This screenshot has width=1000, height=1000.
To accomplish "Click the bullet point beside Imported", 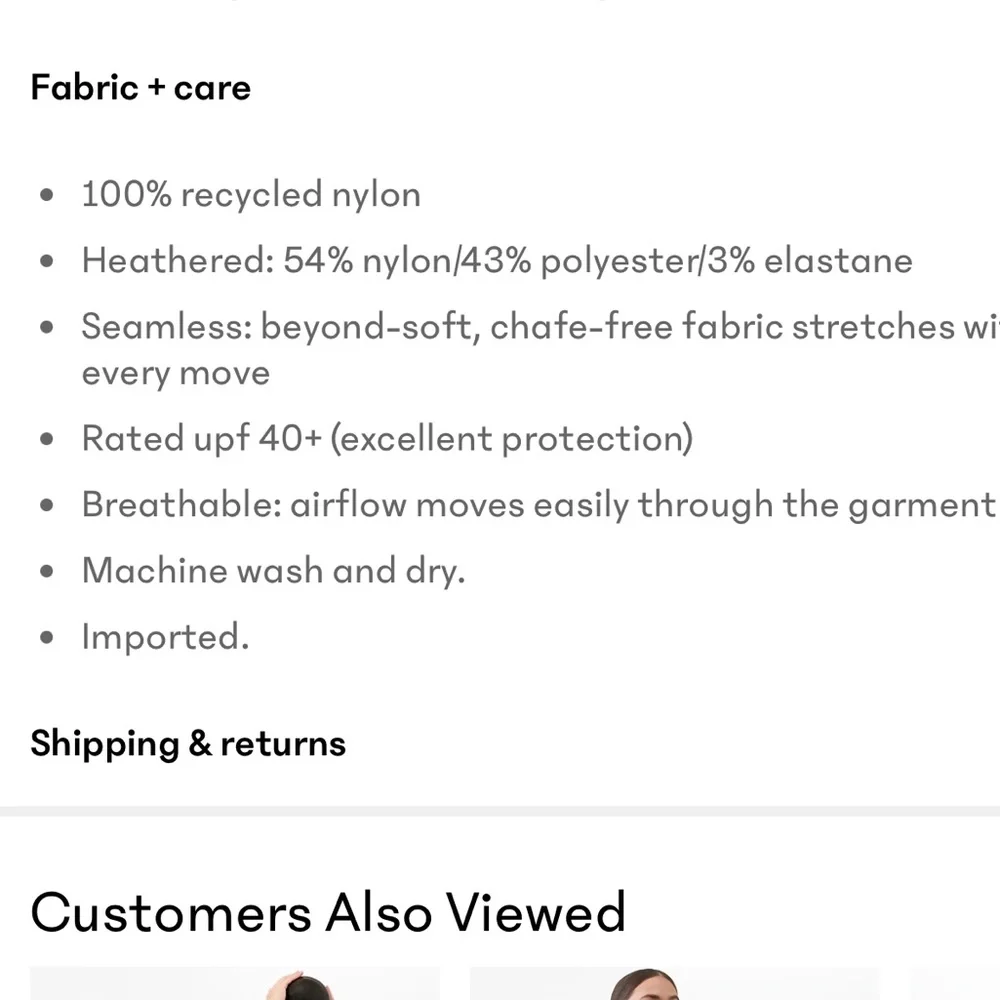I will 47,638.
